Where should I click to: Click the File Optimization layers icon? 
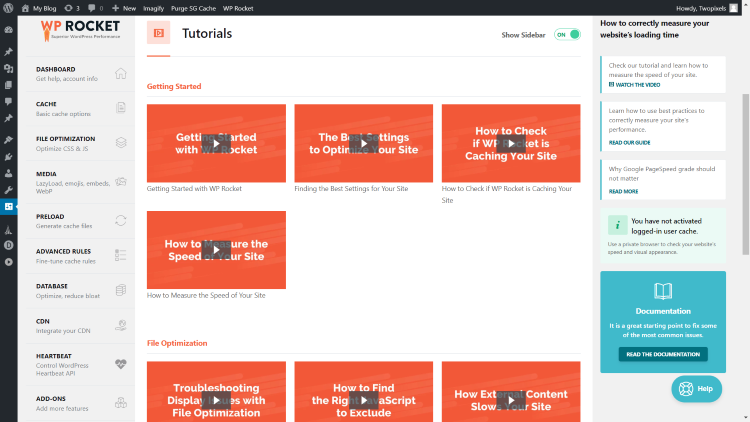(x=121, y=143)
